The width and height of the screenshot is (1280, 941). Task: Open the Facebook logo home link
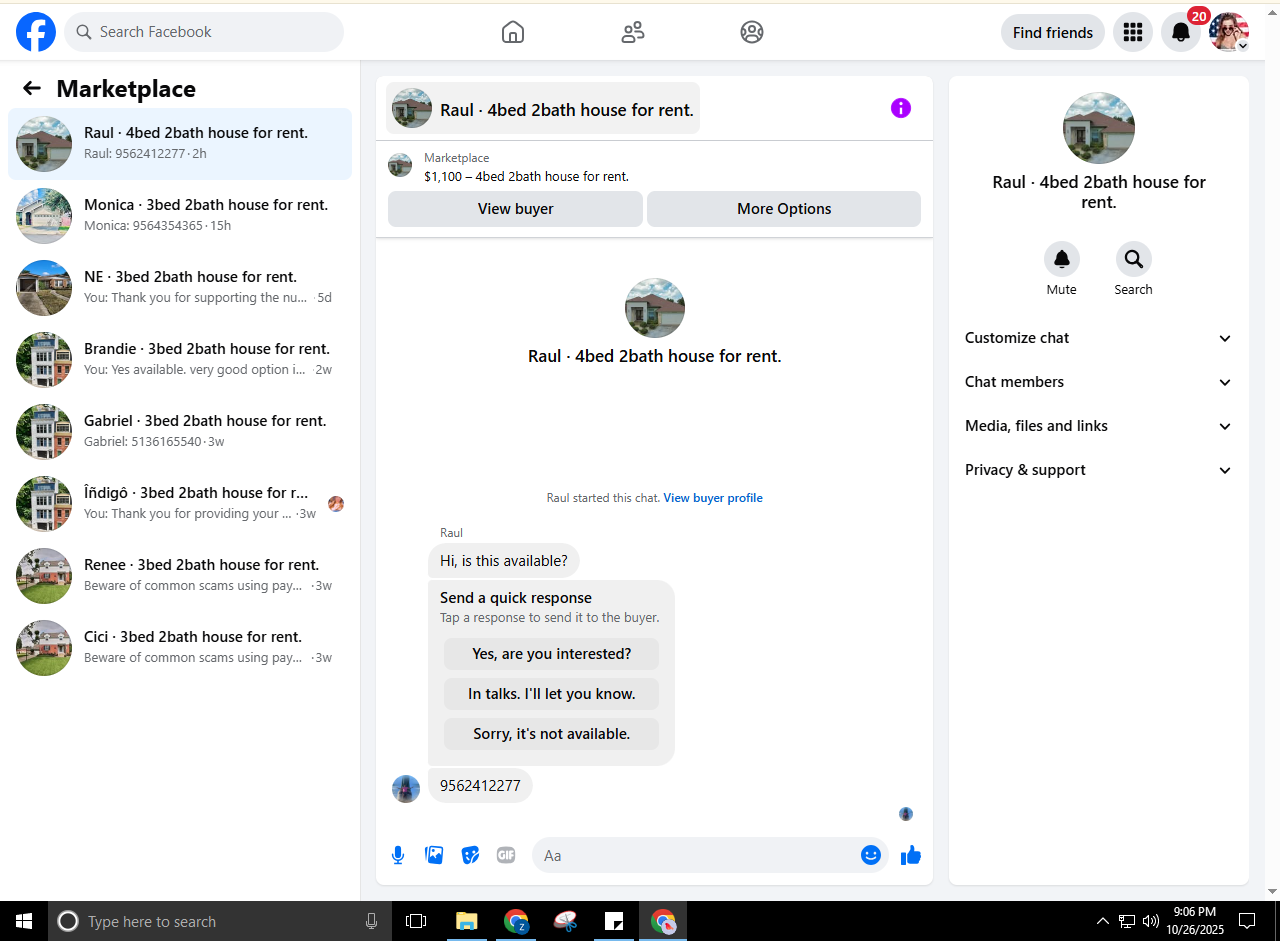coord(36,32)
